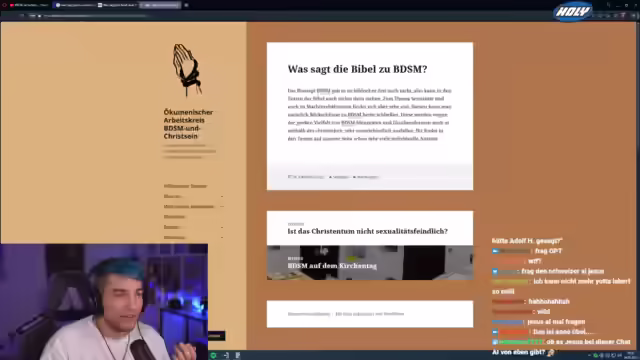640x360 pixels.
Task: Select the third browser tab
Action: pos(118,5)
